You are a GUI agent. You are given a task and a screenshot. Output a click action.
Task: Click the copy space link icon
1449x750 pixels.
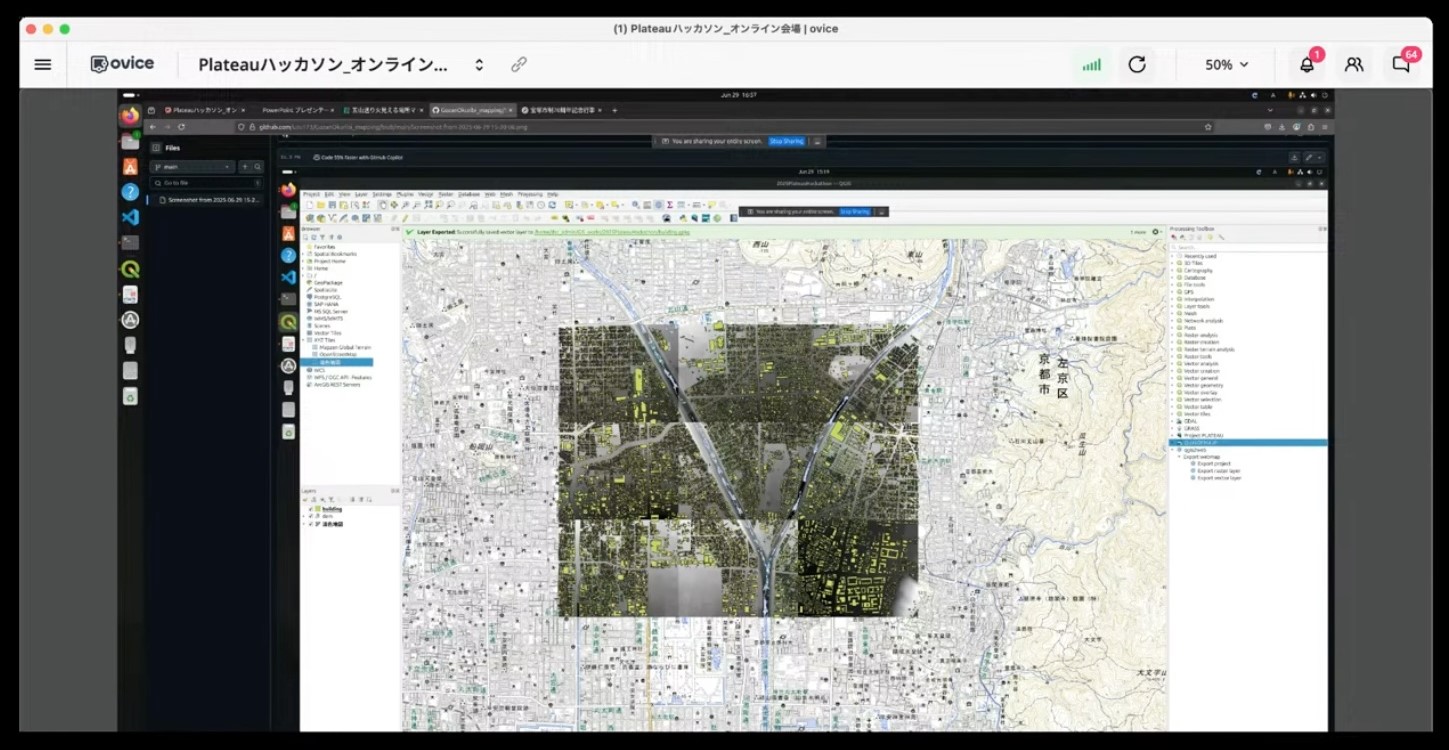(x=518, y=64)
